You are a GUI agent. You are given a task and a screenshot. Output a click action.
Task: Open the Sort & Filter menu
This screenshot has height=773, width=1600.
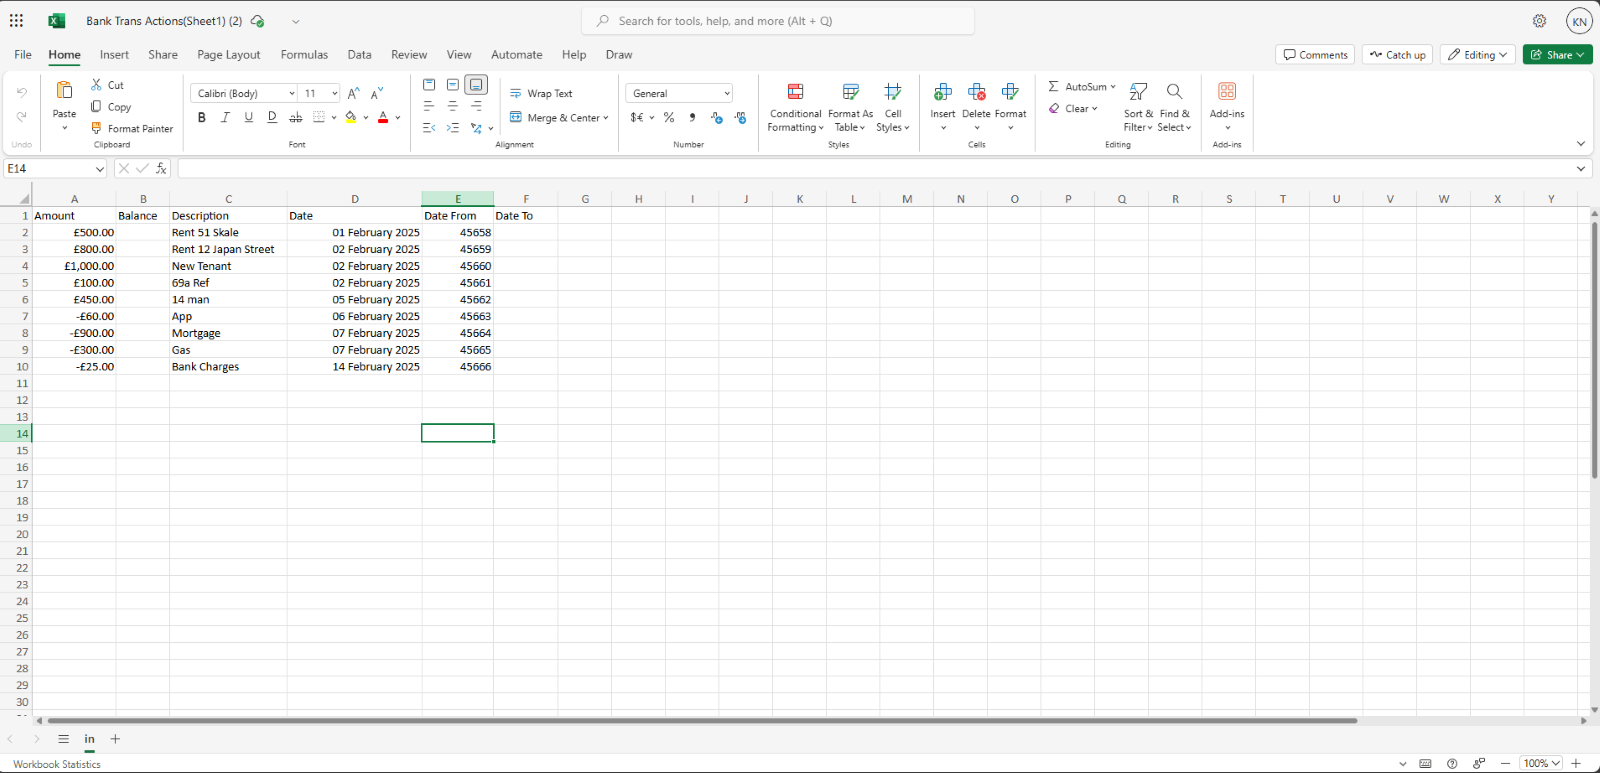pyautogui.click(x=1138, y=106)
